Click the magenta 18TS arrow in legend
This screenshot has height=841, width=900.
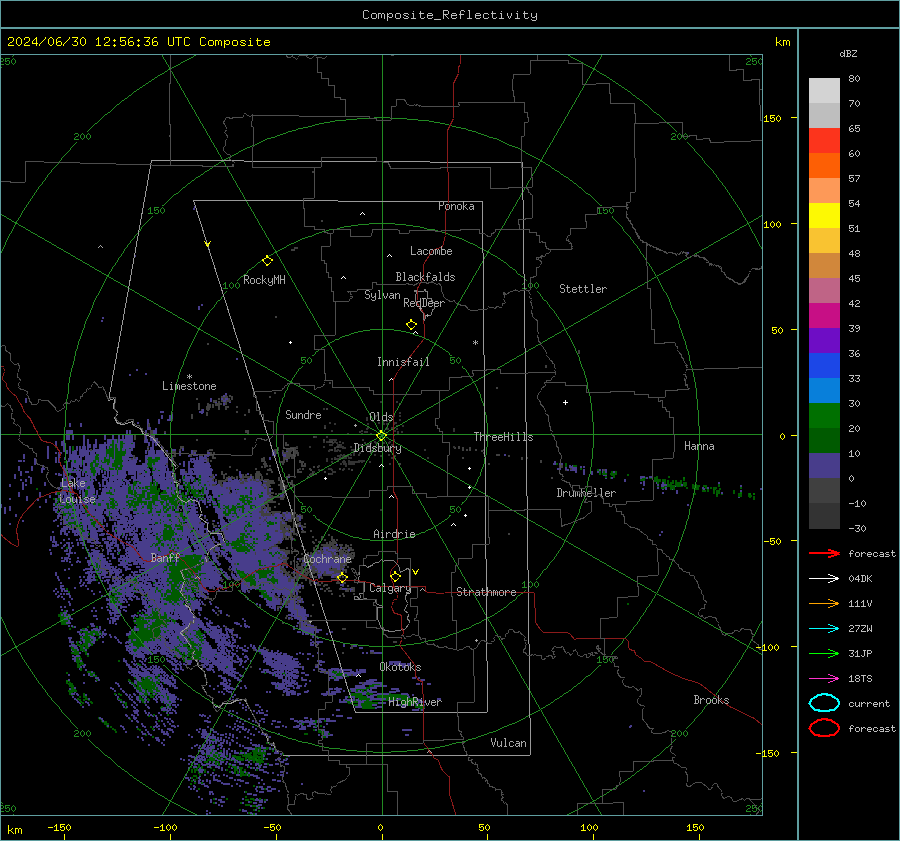coord(824,679)
